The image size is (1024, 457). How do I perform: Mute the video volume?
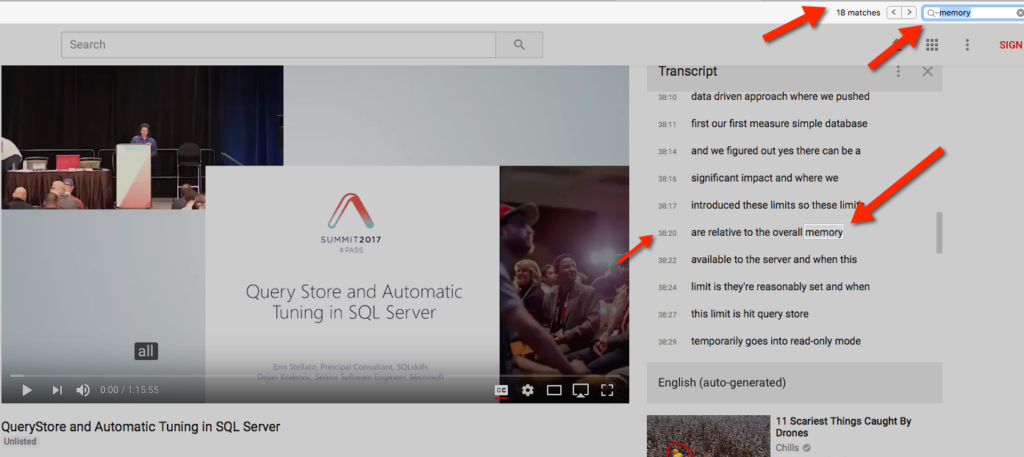click(83, 390)
